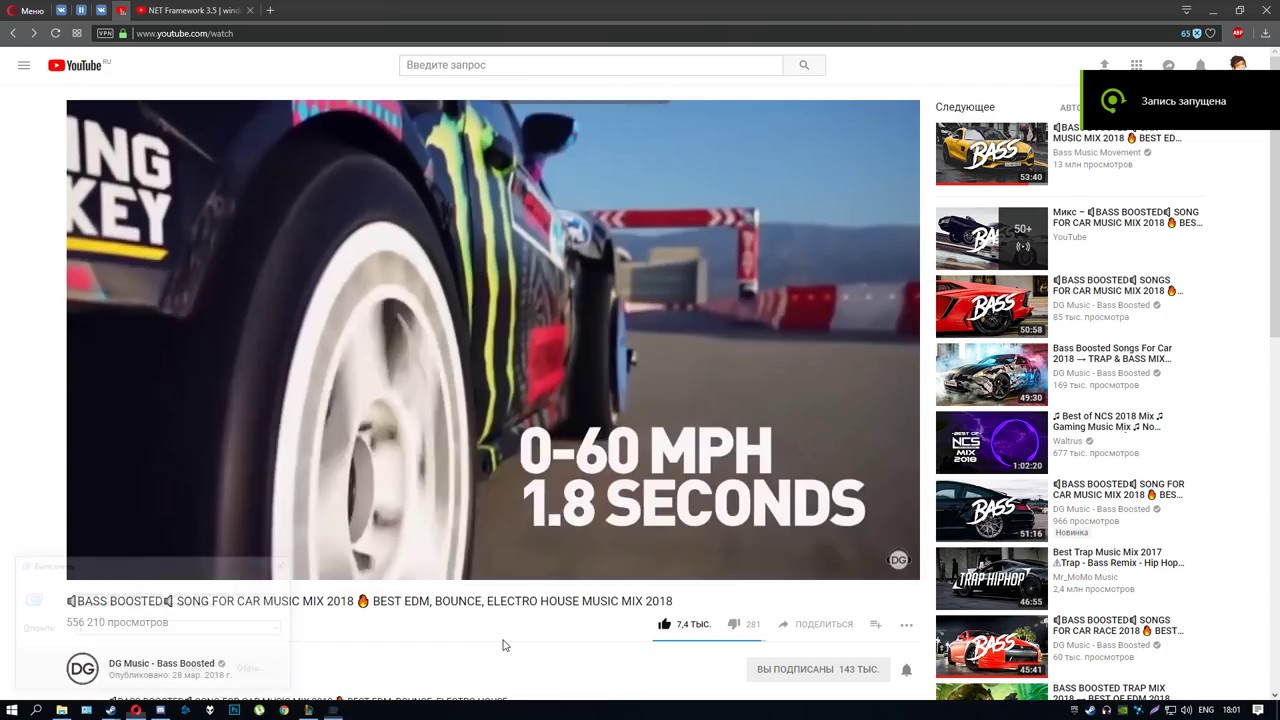Open the Mr_MoMo Music channel name
Image resolution: width=1280 pixels, height=720 pixels.
coord(1085,577)
